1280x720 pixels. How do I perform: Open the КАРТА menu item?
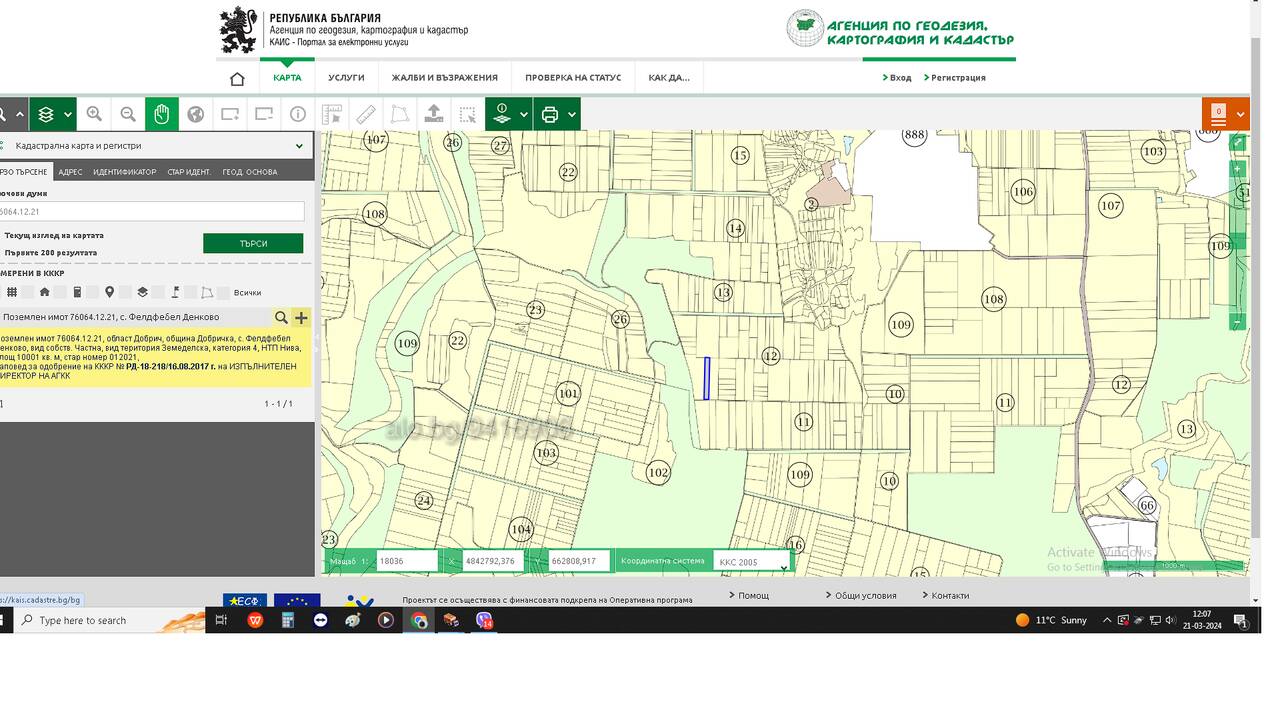[287, 77]
